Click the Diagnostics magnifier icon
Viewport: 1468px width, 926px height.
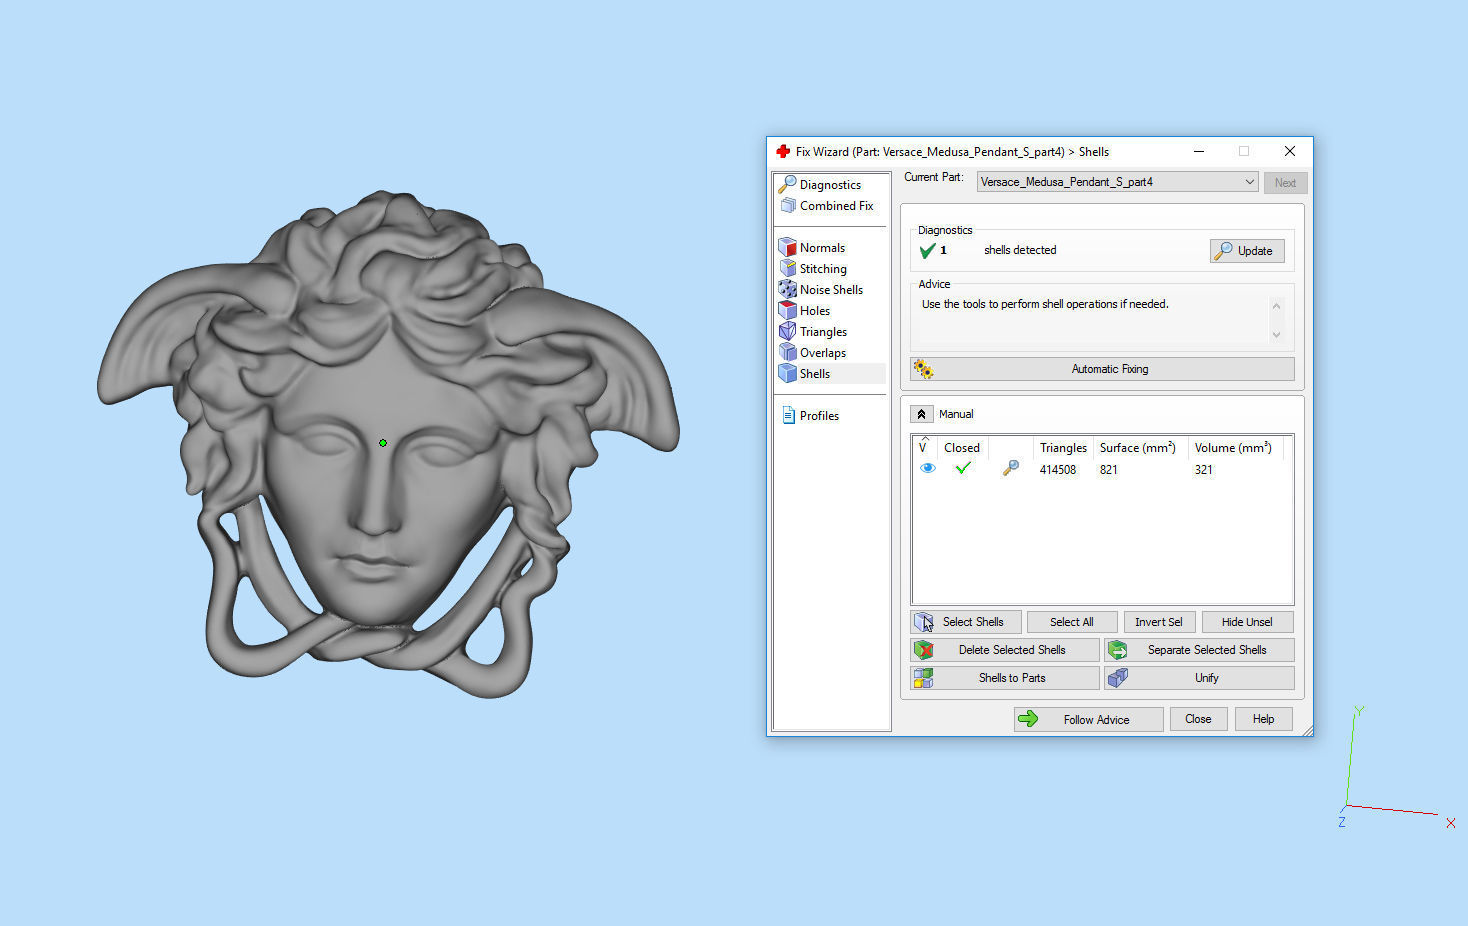tap(787, 184)
